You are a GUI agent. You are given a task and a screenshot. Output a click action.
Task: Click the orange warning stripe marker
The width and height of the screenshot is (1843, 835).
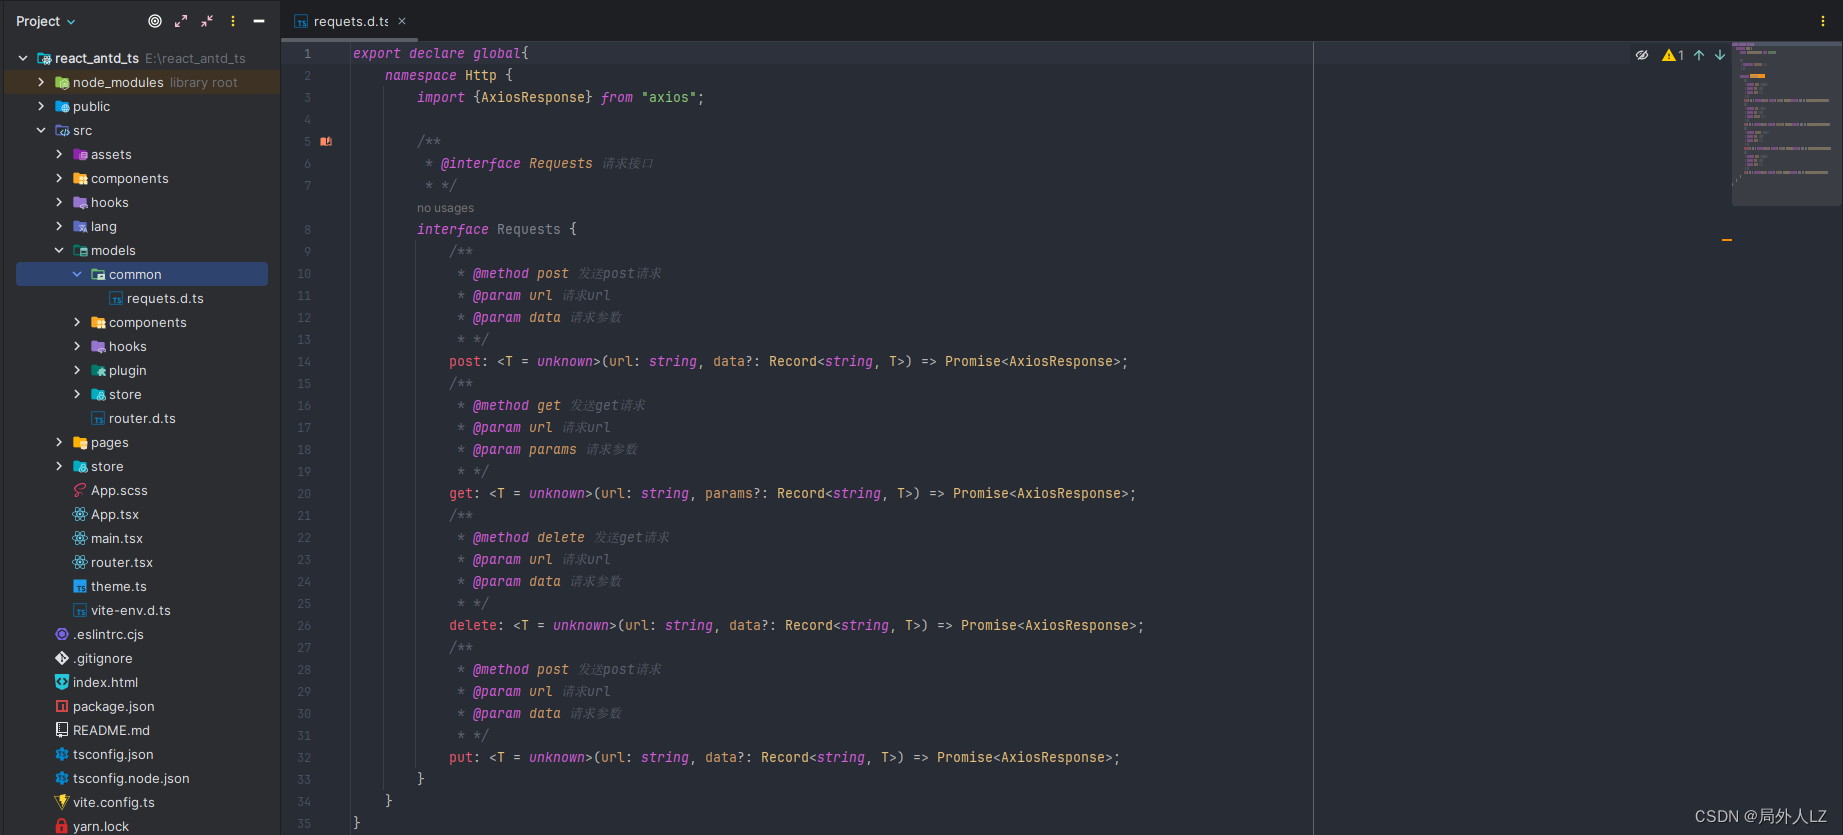1727,240
